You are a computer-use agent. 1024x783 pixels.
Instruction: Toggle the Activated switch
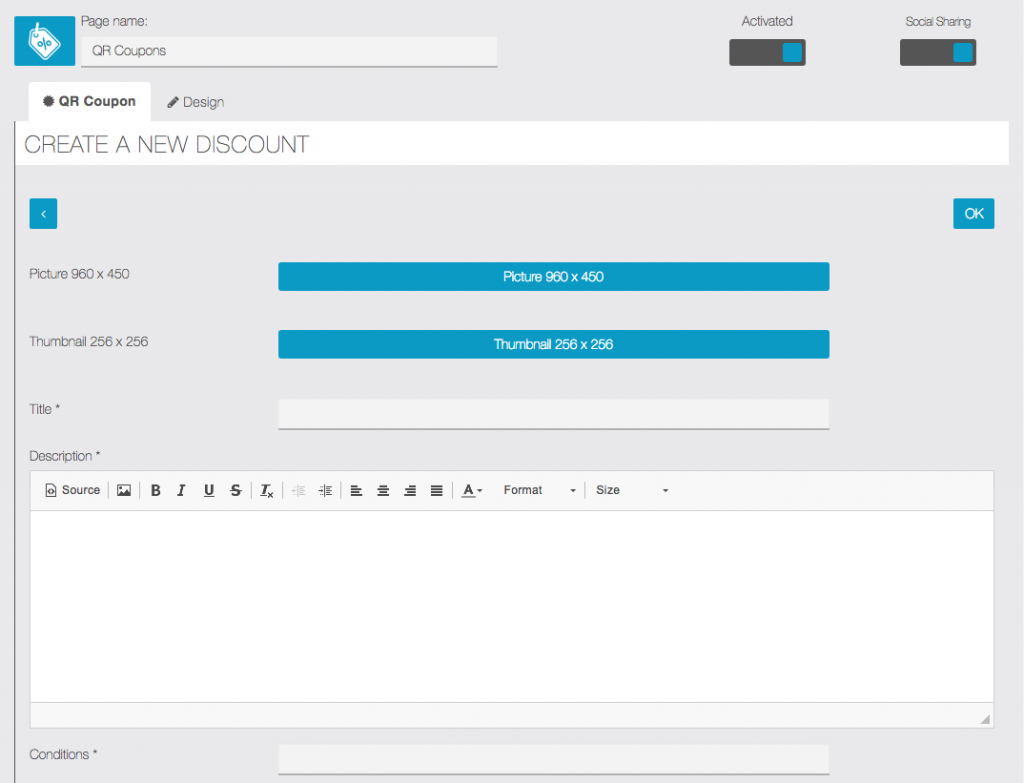point(767,53)
